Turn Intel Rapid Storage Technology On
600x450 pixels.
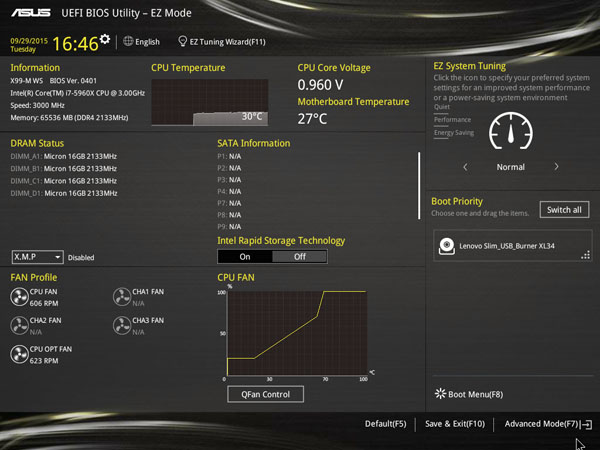coord(245,257)
